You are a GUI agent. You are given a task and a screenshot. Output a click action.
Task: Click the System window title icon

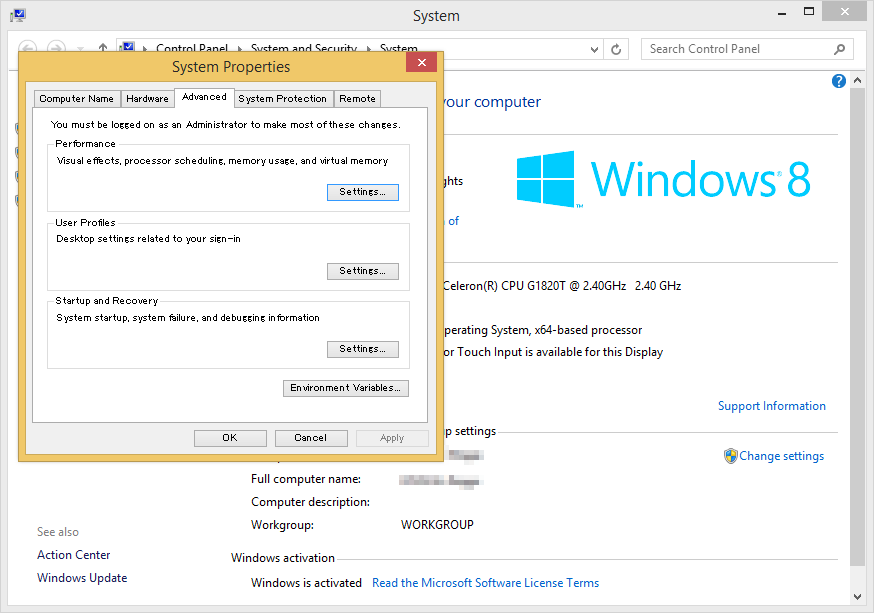(18, 15)
